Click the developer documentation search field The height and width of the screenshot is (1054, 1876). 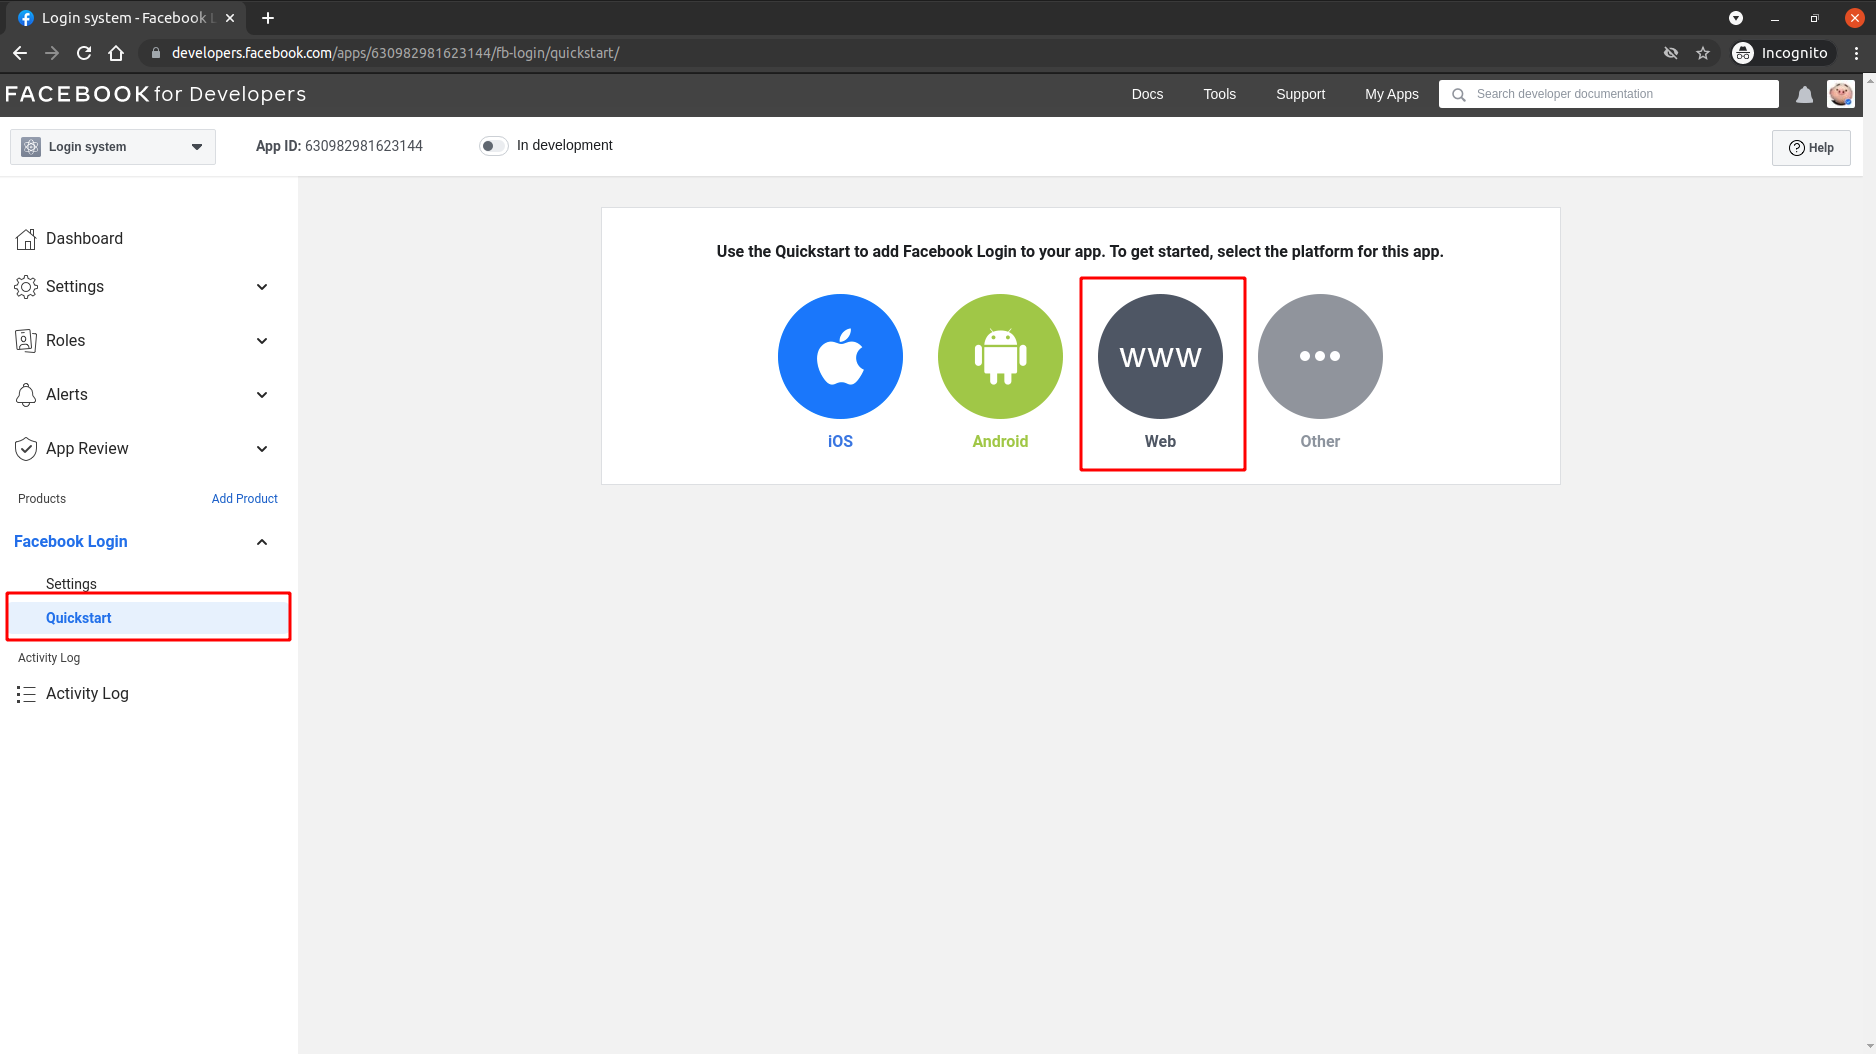coord(1608,93)
